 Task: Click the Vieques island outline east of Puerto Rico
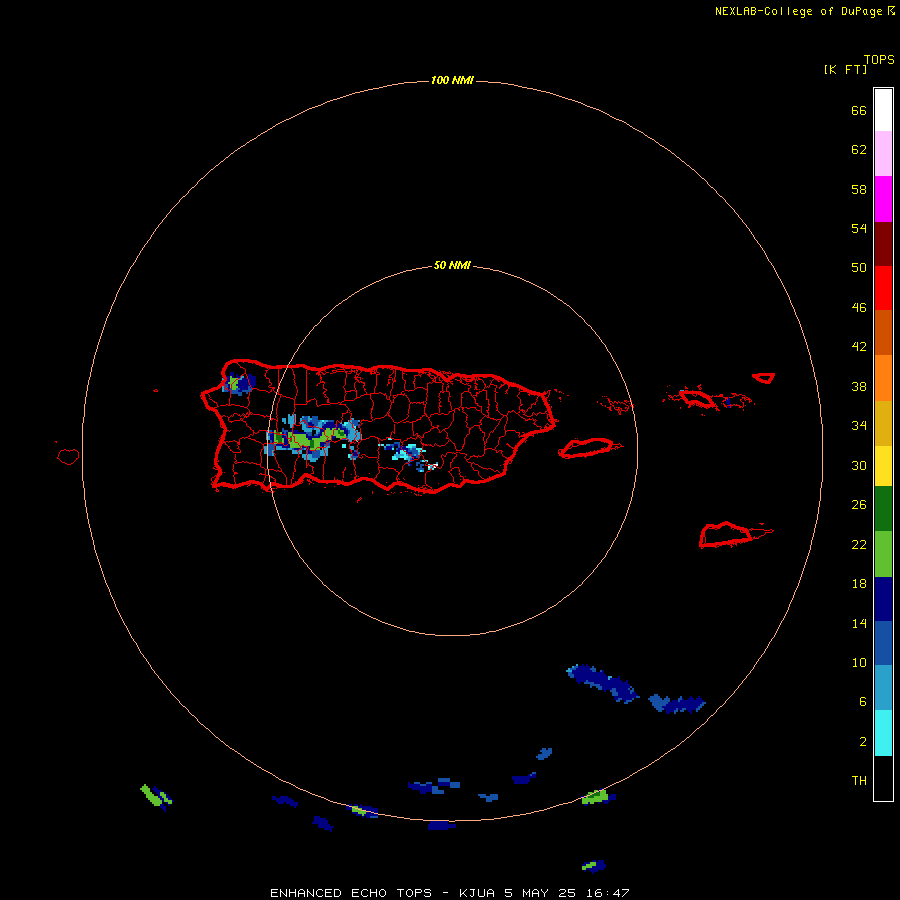click(x=589, y=448)
